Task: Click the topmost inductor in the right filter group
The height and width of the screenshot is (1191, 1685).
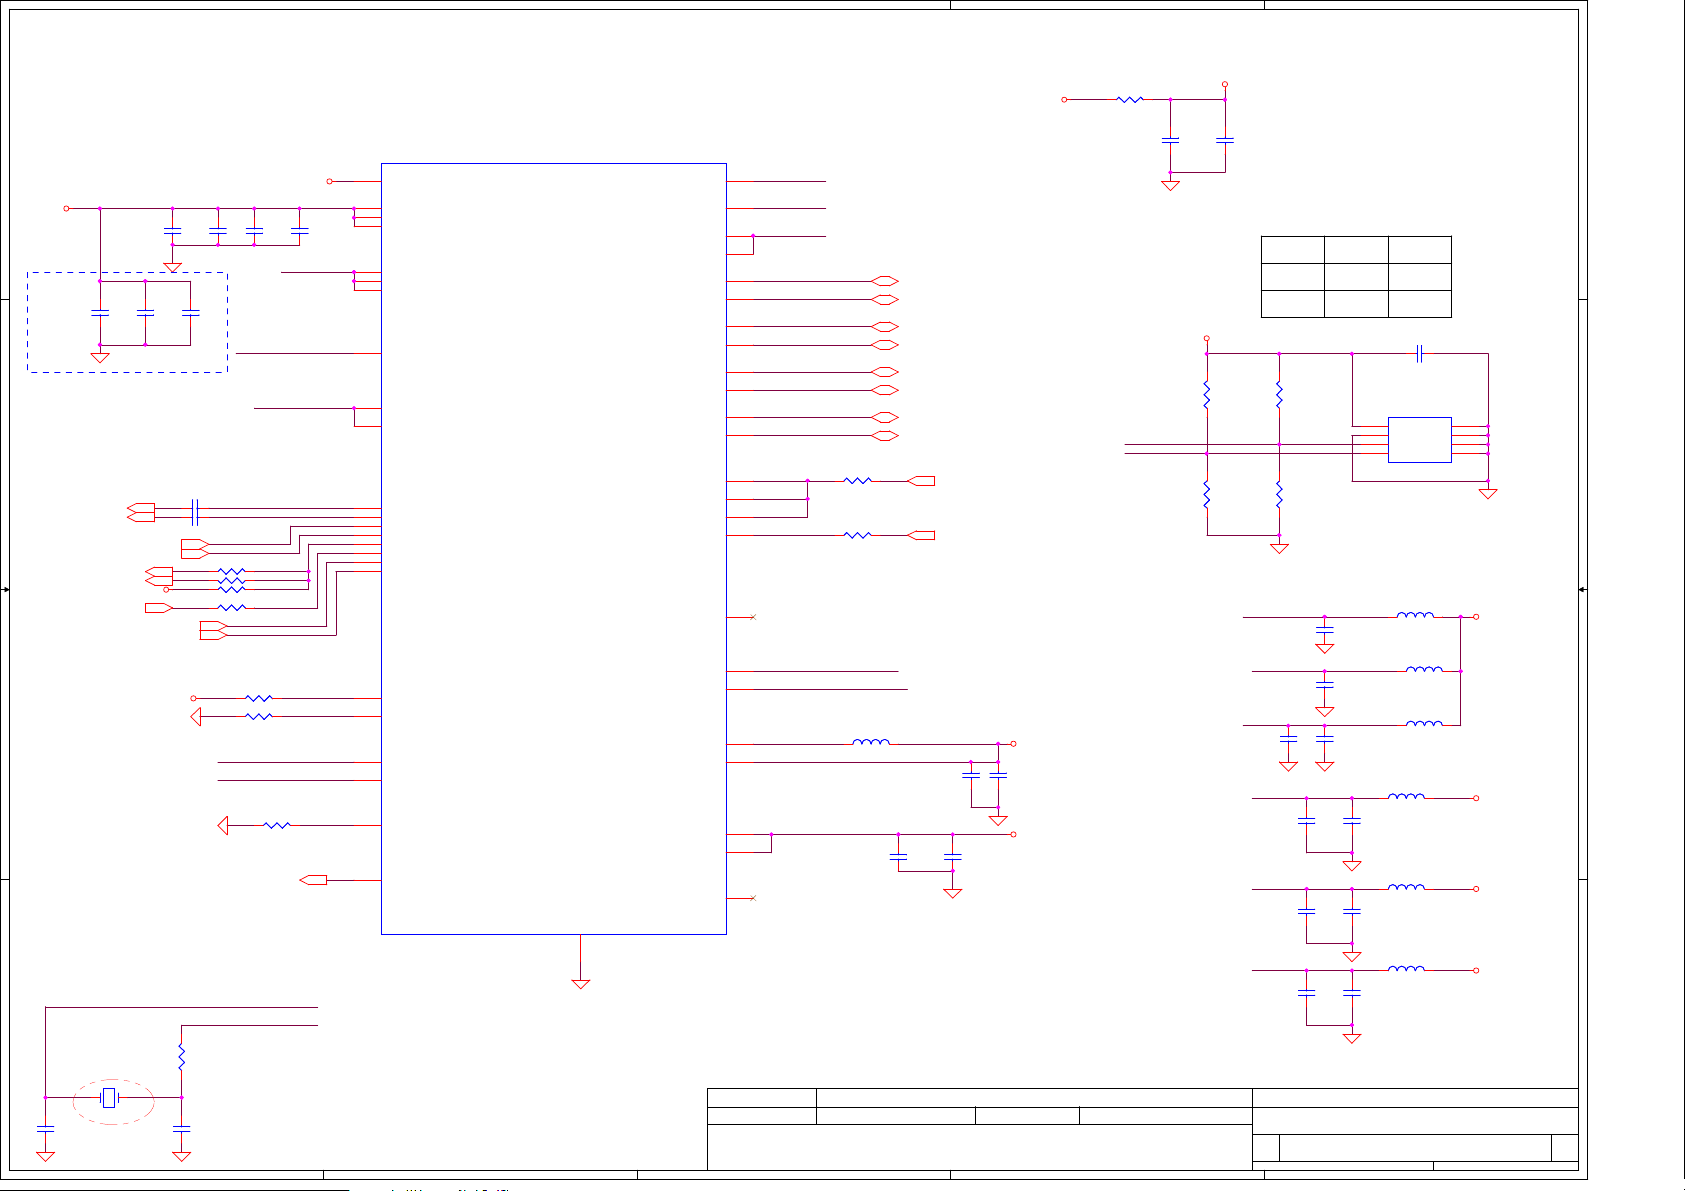Action: click(1415, 615)
